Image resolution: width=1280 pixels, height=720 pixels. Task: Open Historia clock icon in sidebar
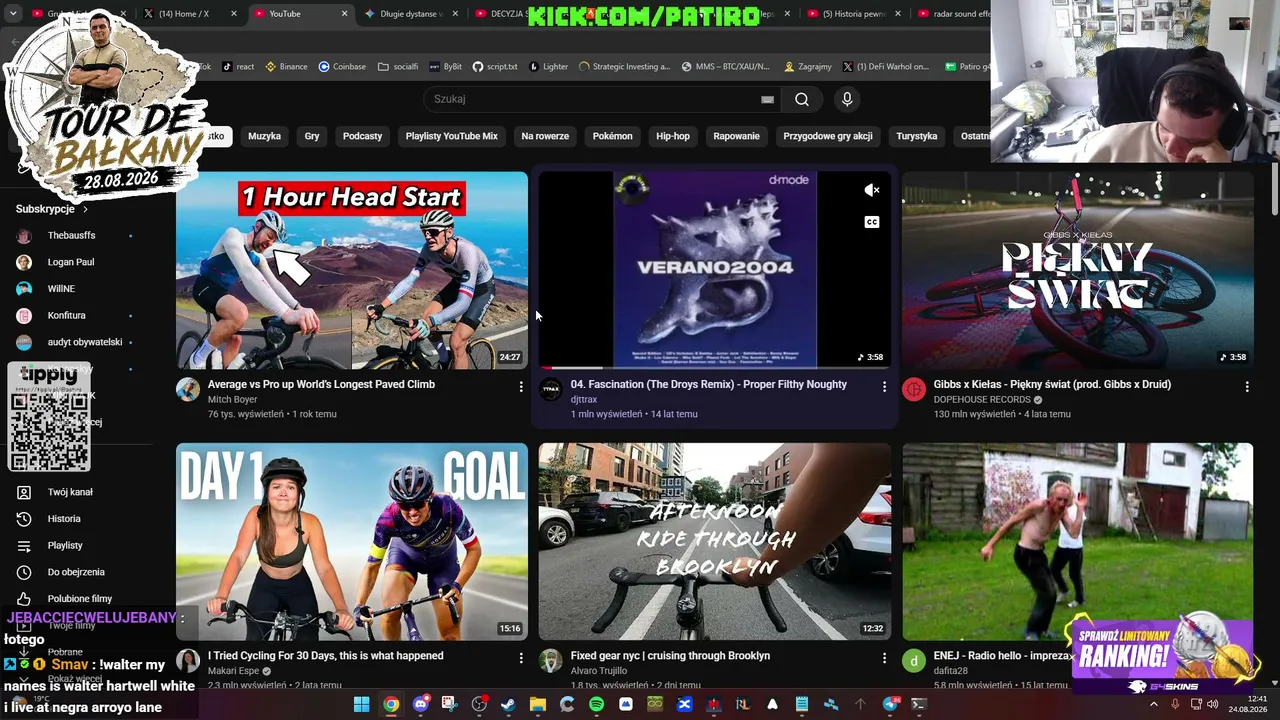(x=24, y=519)
